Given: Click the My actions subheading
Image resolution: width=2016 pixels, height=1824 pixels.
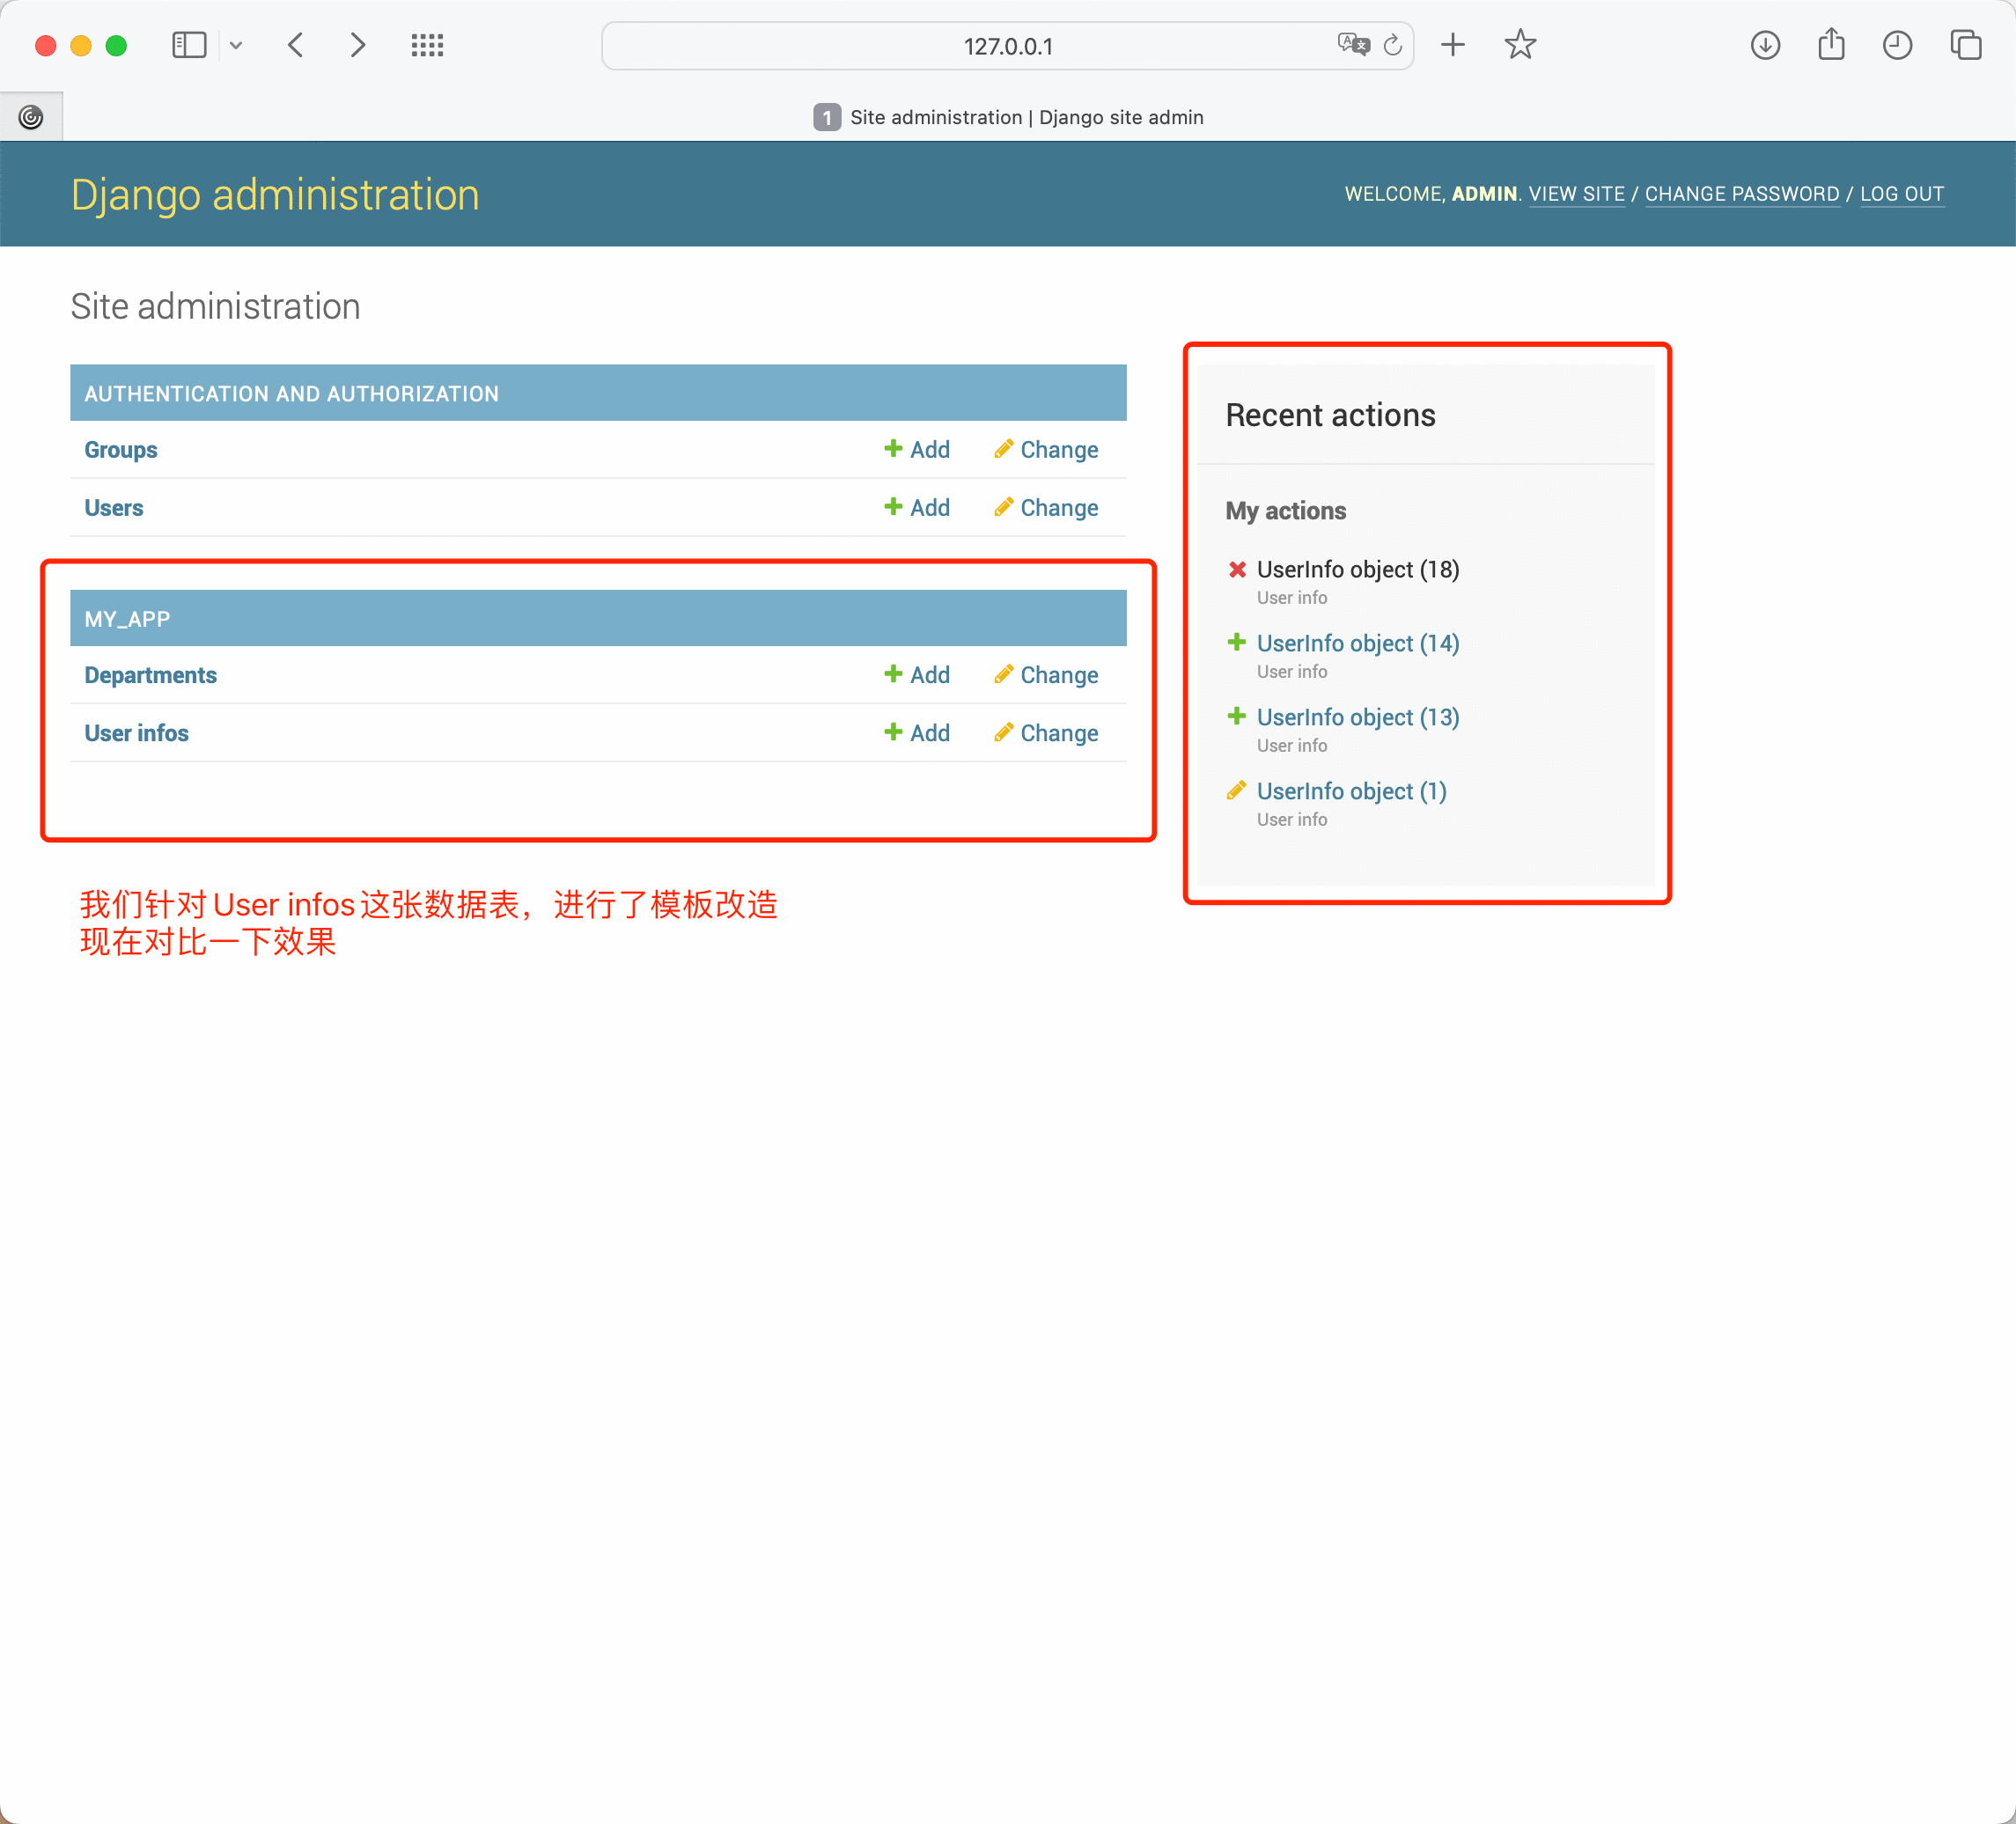Looking at the screenshot, I should coord(1285,511).
